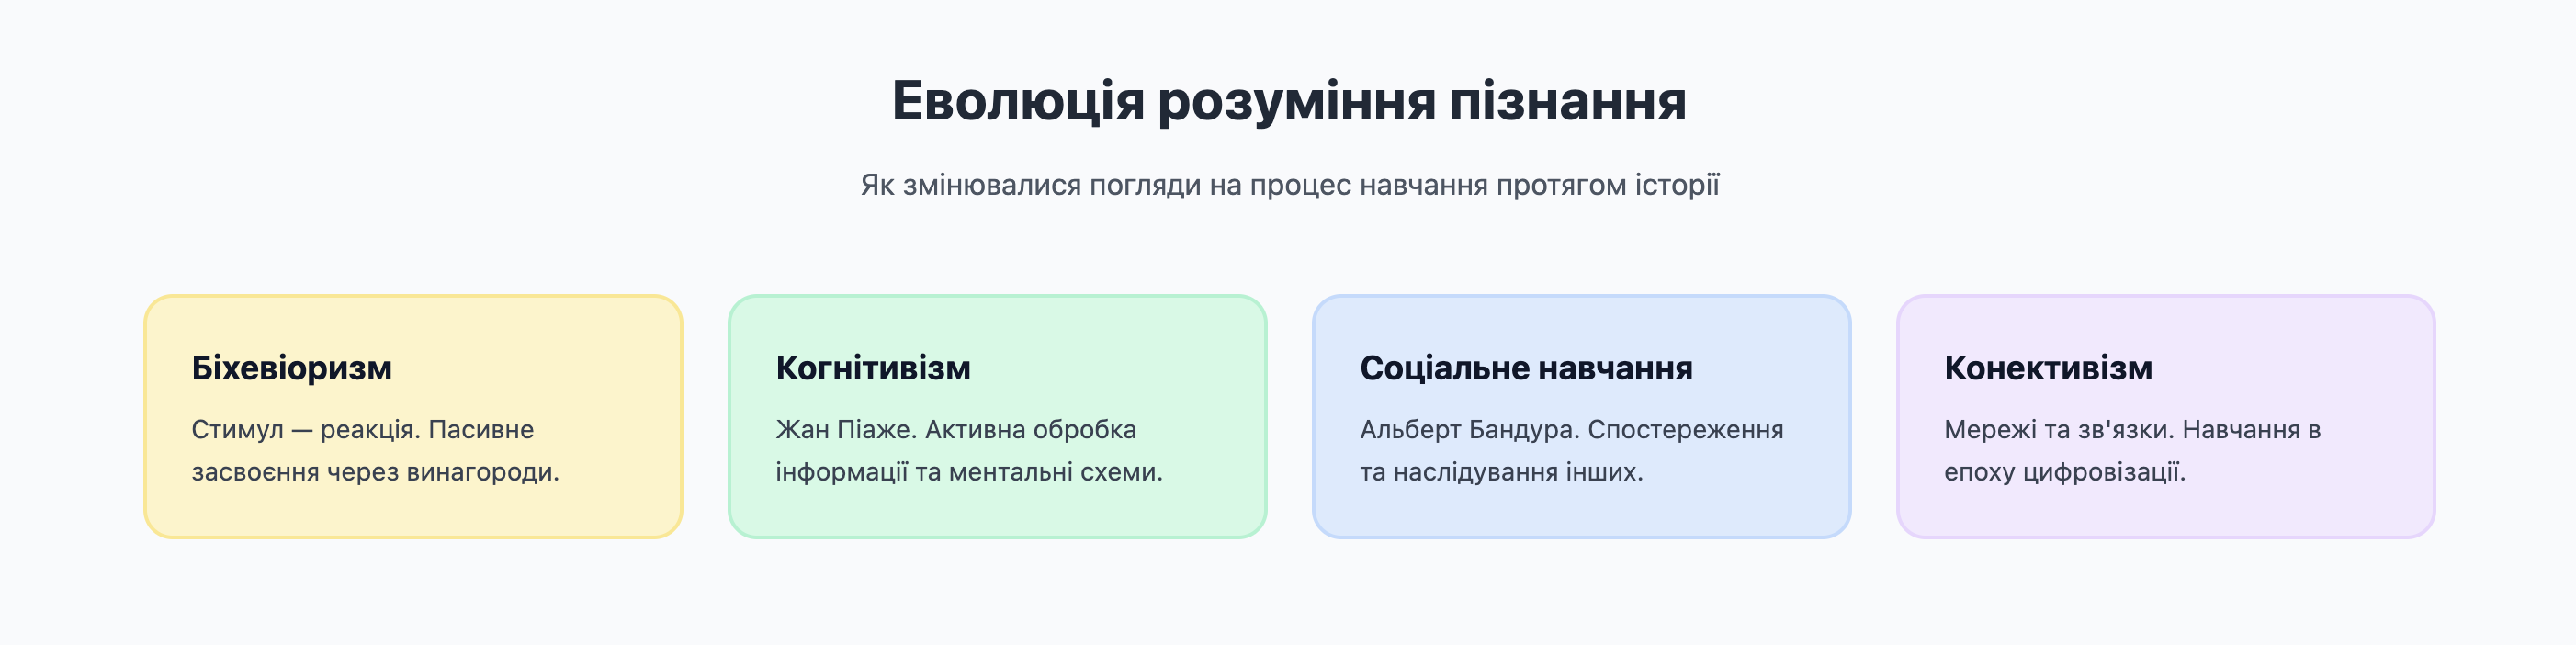The width and height of the screenshot is (2576, 645).
Task: Open the "Соціальне навчання" card title
Action: tap(1525, 368)
